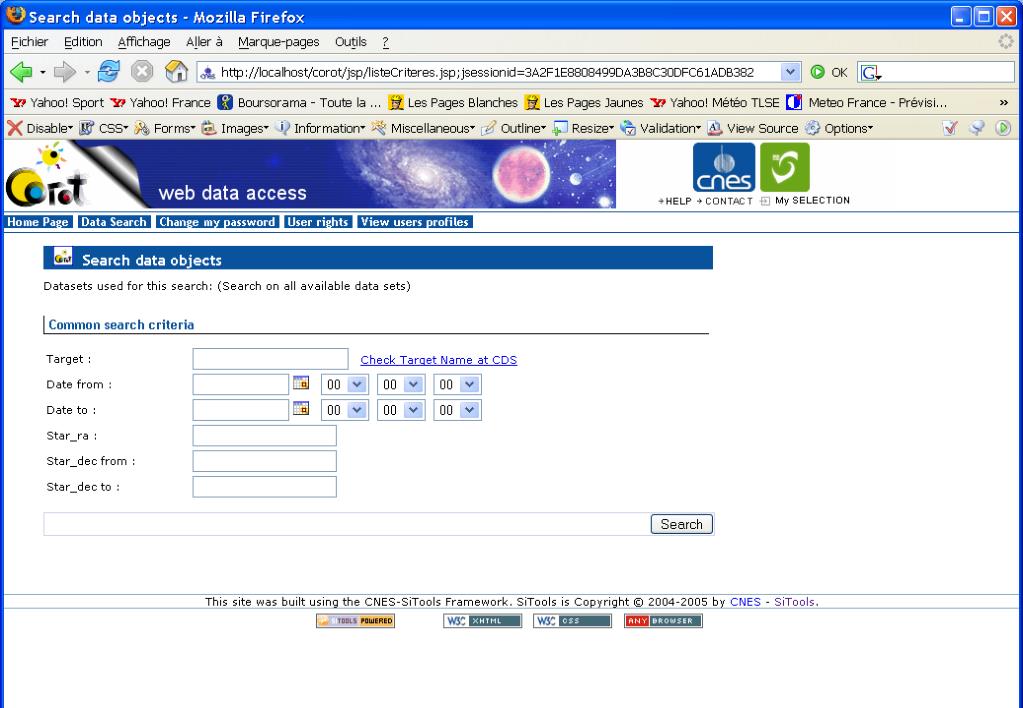1023x708 pixels.
Task: Open Date to hours dropdown
Action: pyautogui.click(x=344, y=410)
